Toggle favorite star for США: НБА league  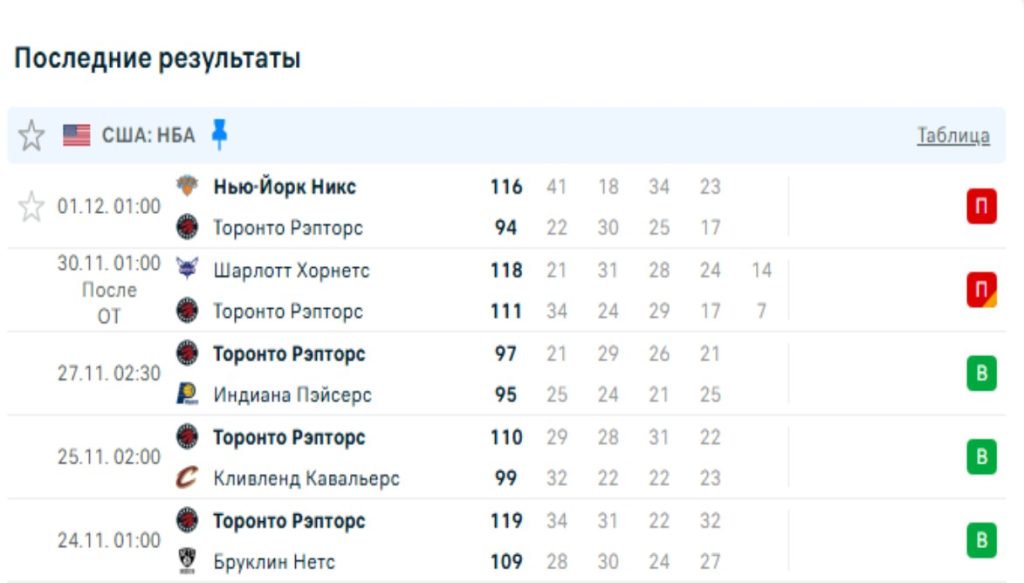click(32, 135)
